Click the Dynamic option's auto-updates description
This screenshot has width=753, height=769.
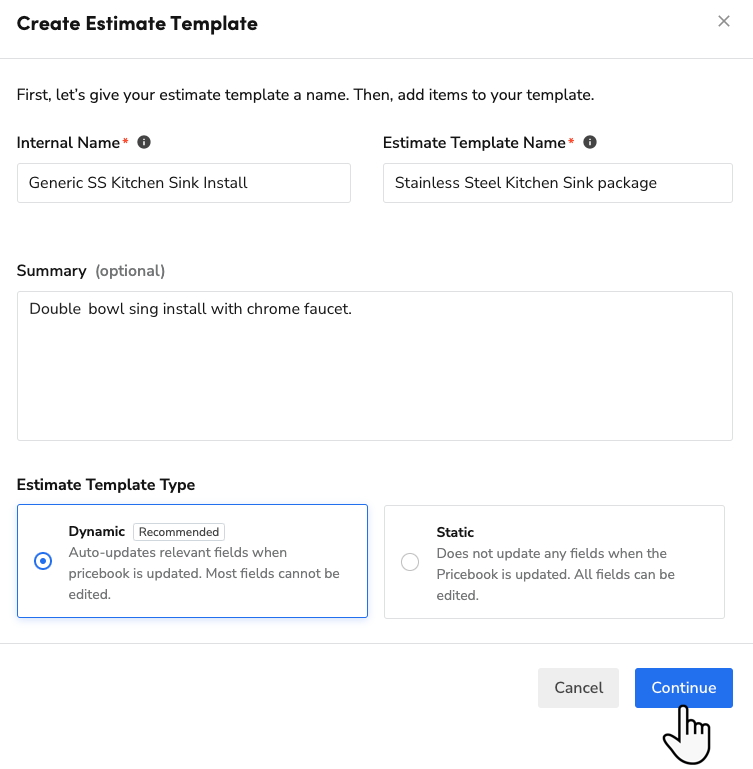click(x=204, y=573)
